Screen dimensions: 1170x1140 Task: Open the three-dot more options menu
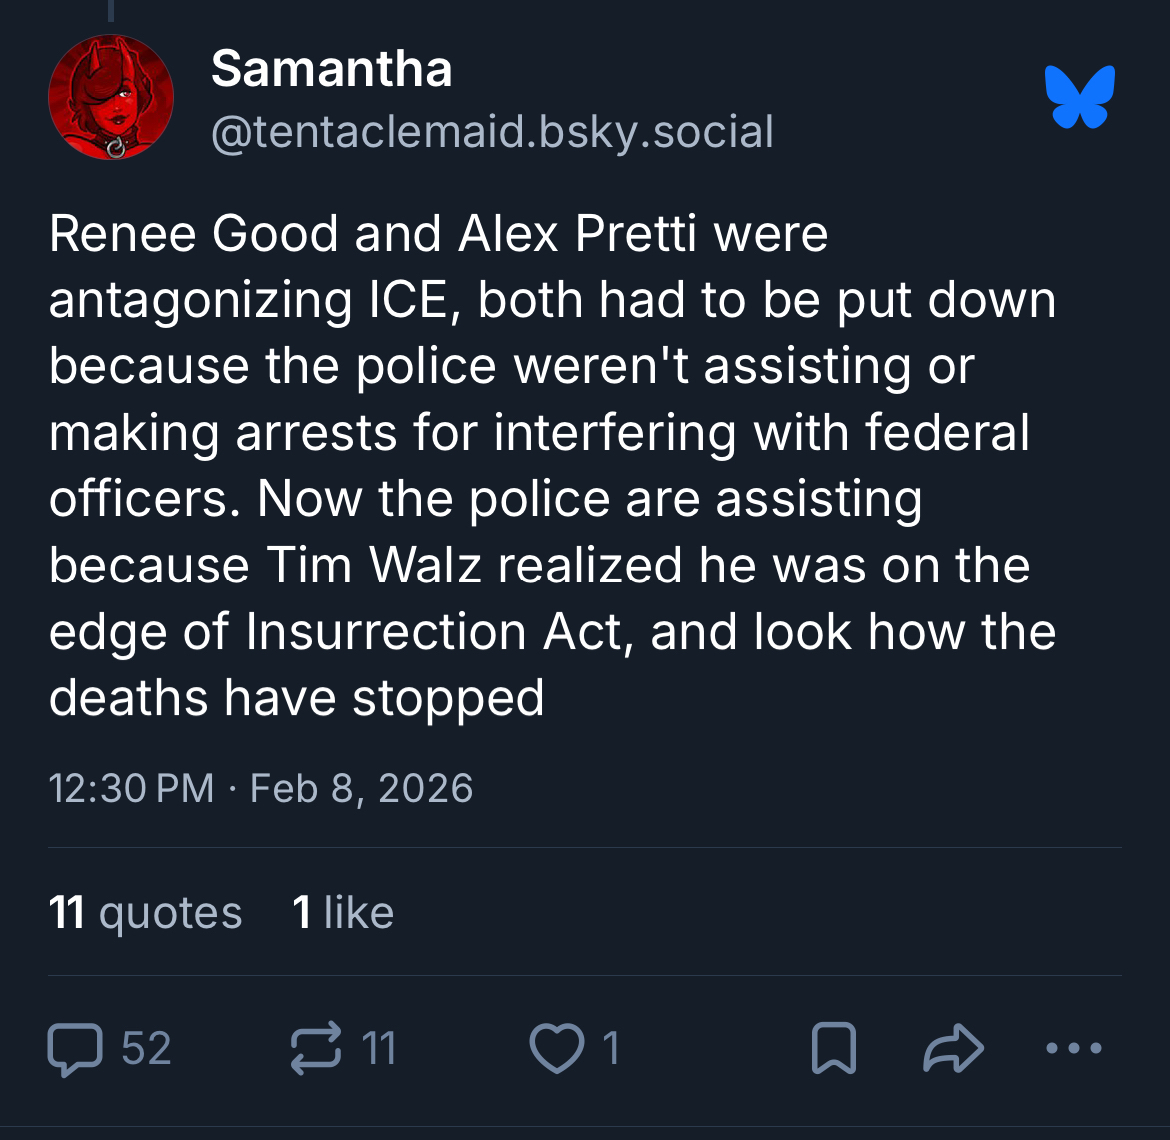pyautogui.click(x=1073, y=1048)
